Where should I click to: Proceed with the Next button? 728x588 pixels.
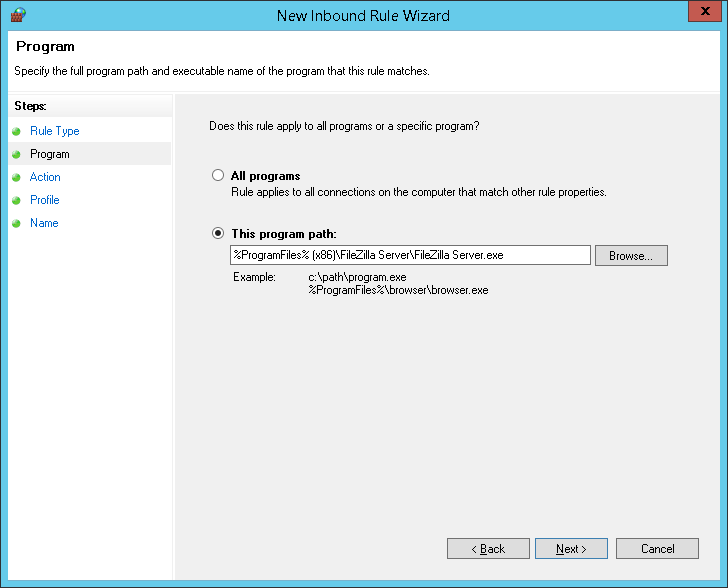coord(572,549)
